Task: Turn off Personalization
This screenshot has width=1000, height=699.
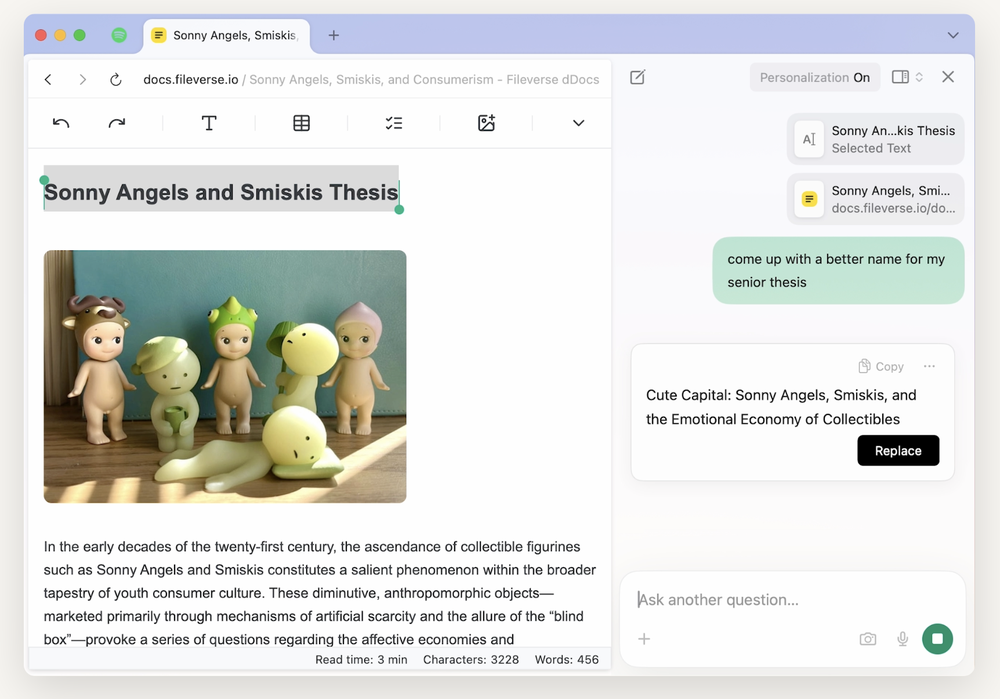Action: [x=814, y=76]
